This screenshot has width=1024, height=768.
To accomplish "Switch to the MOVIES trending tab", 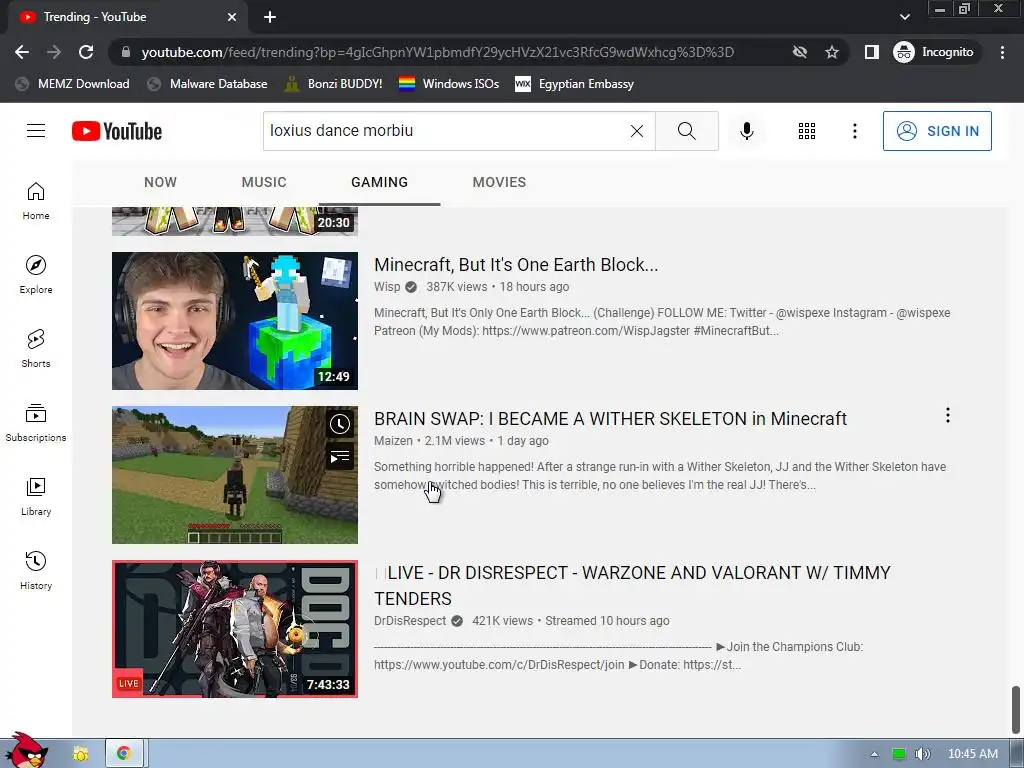I will coord(499,182).
